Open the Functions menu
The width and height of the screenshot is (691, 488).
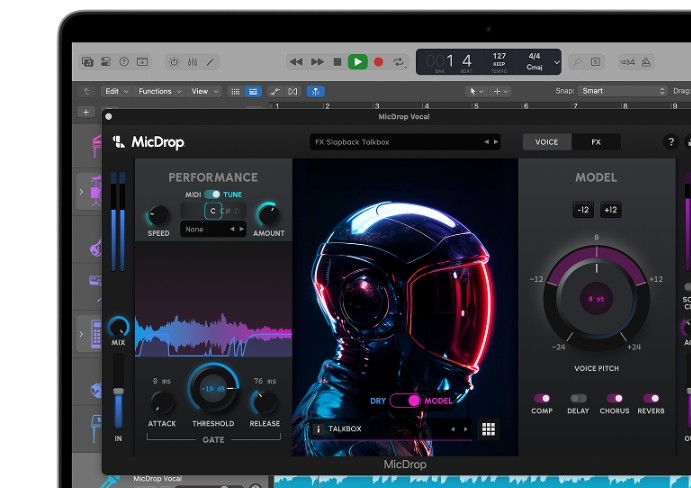point(159,91)
